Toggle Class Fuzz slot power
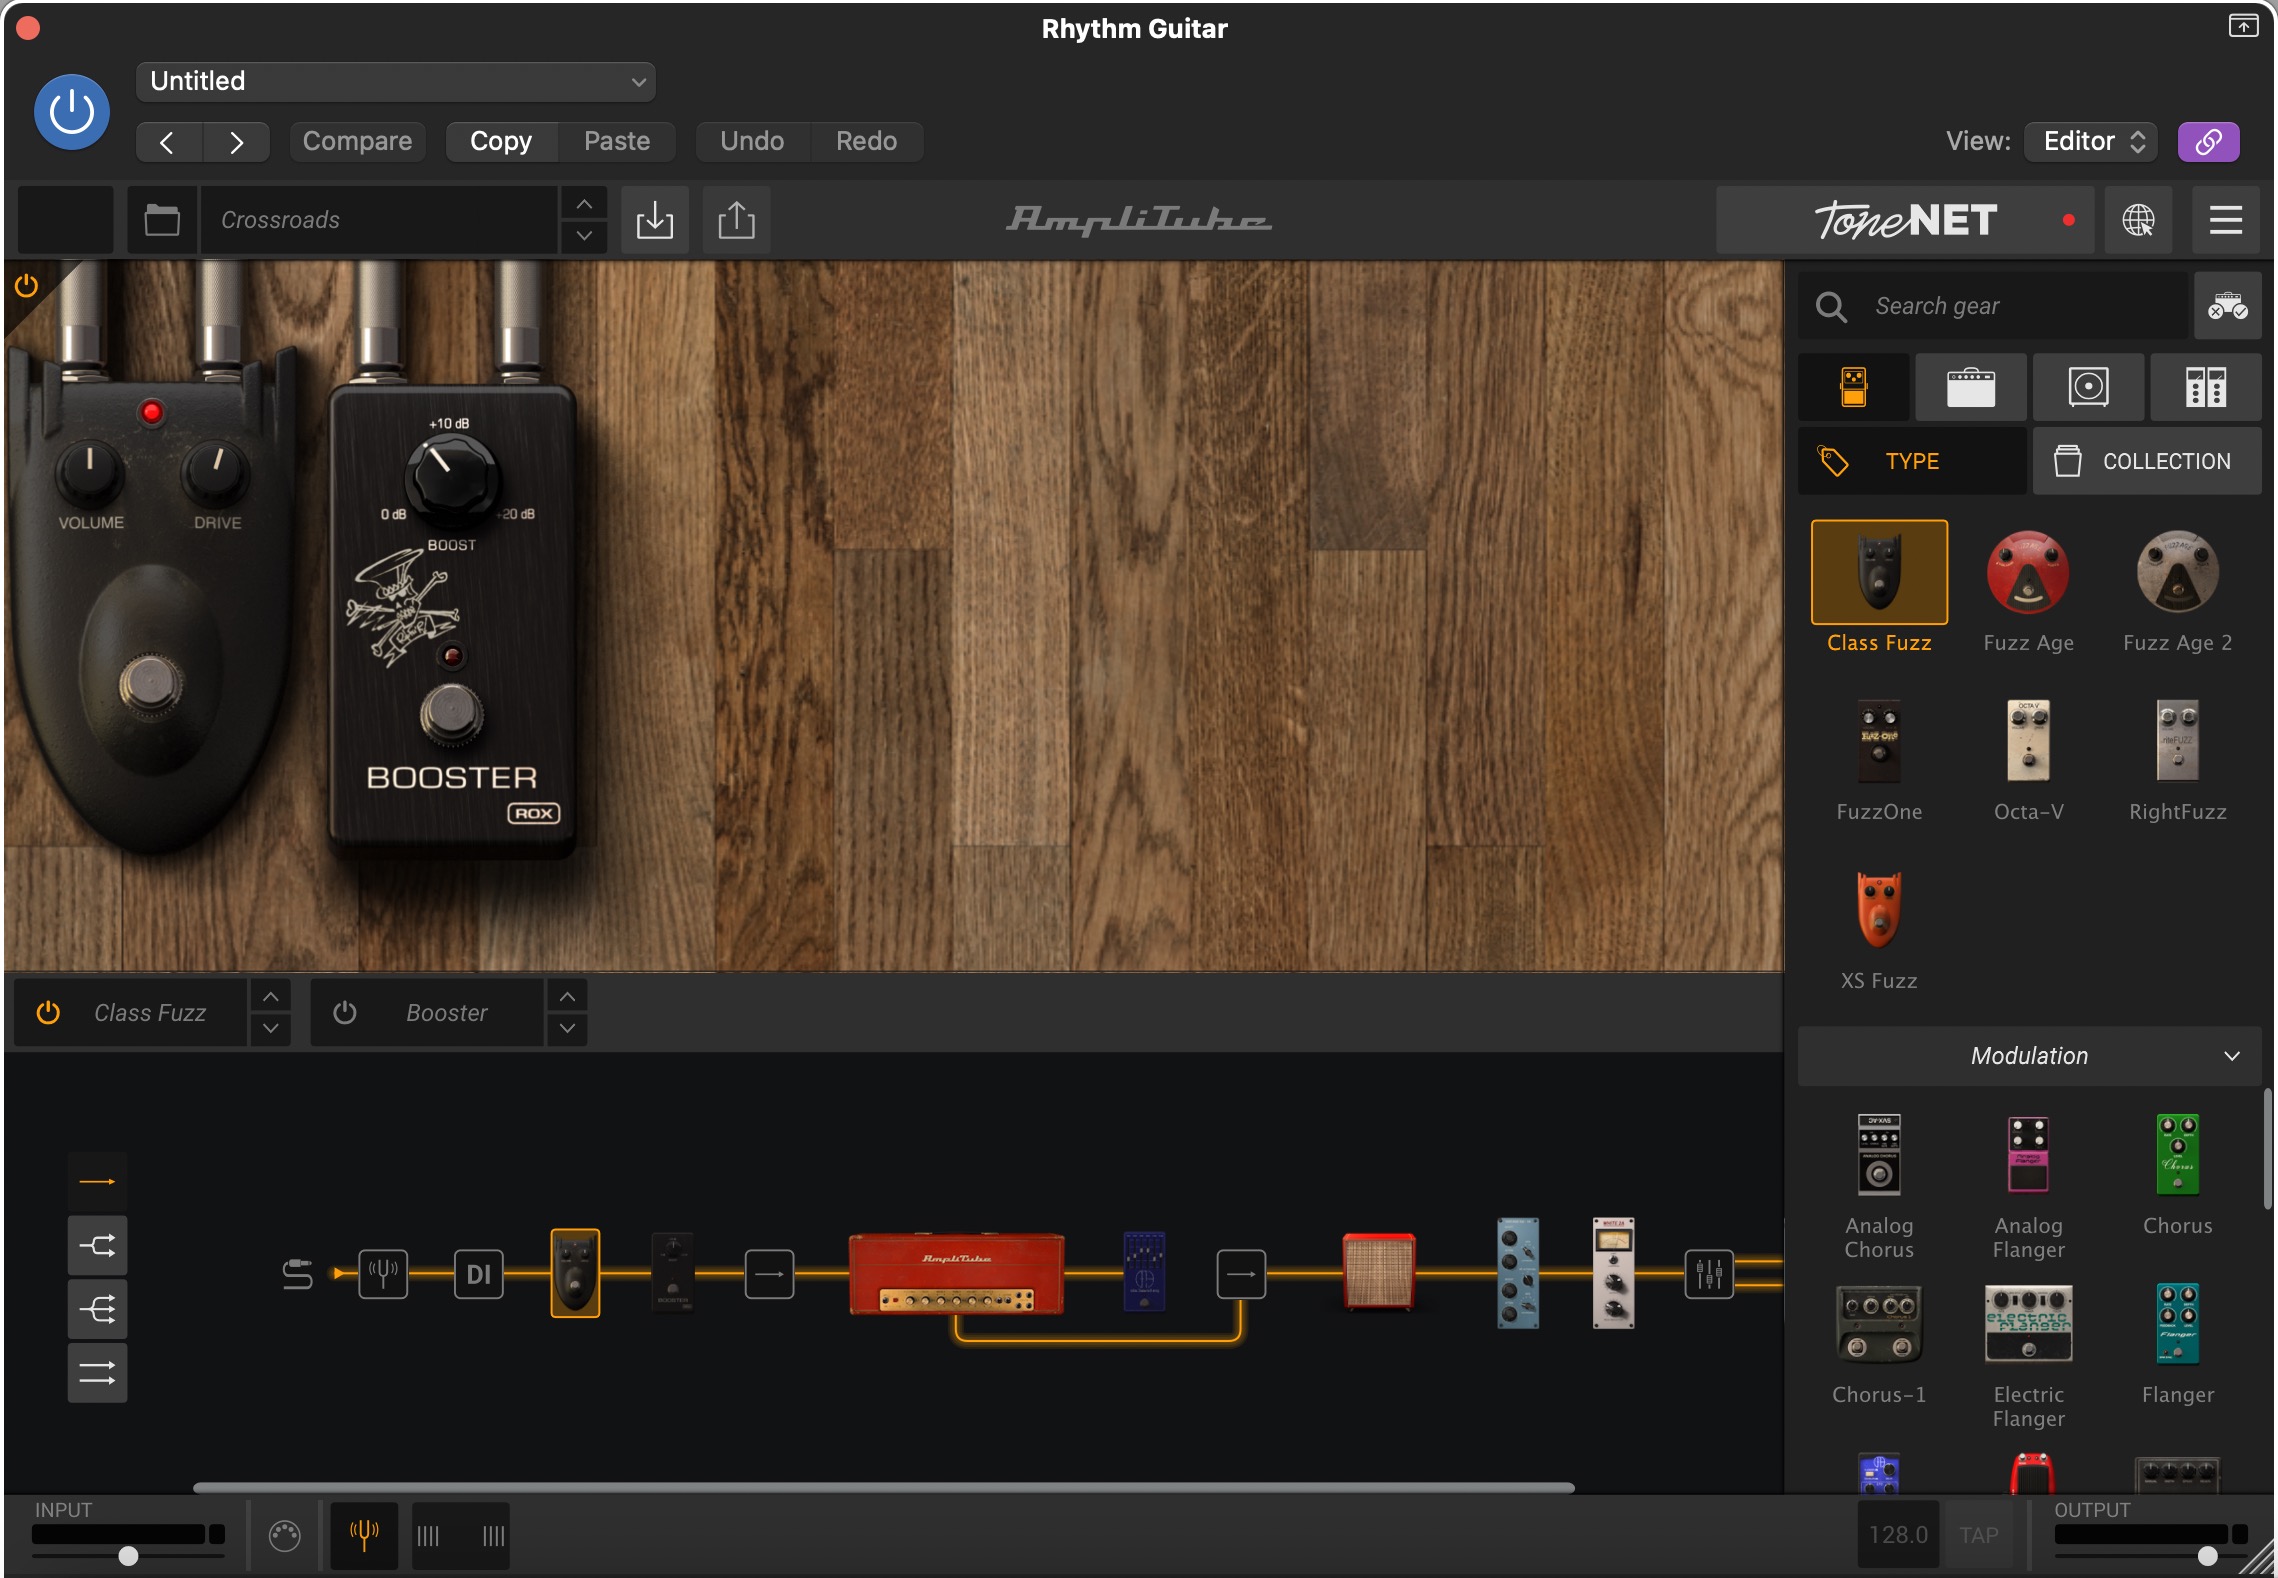The height and width of the screenshot is (1578, 2278). (48, 1013)
